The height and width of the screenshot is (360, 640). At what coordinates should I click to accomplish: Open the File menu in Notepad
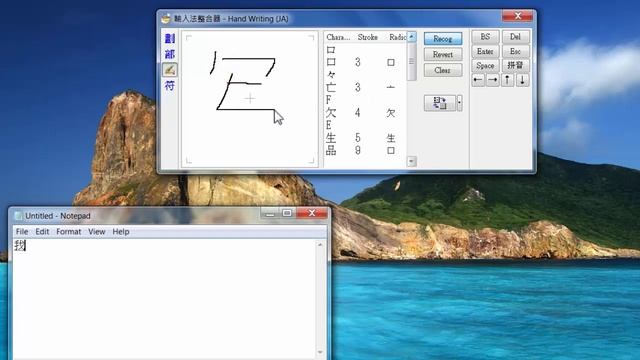22,231
